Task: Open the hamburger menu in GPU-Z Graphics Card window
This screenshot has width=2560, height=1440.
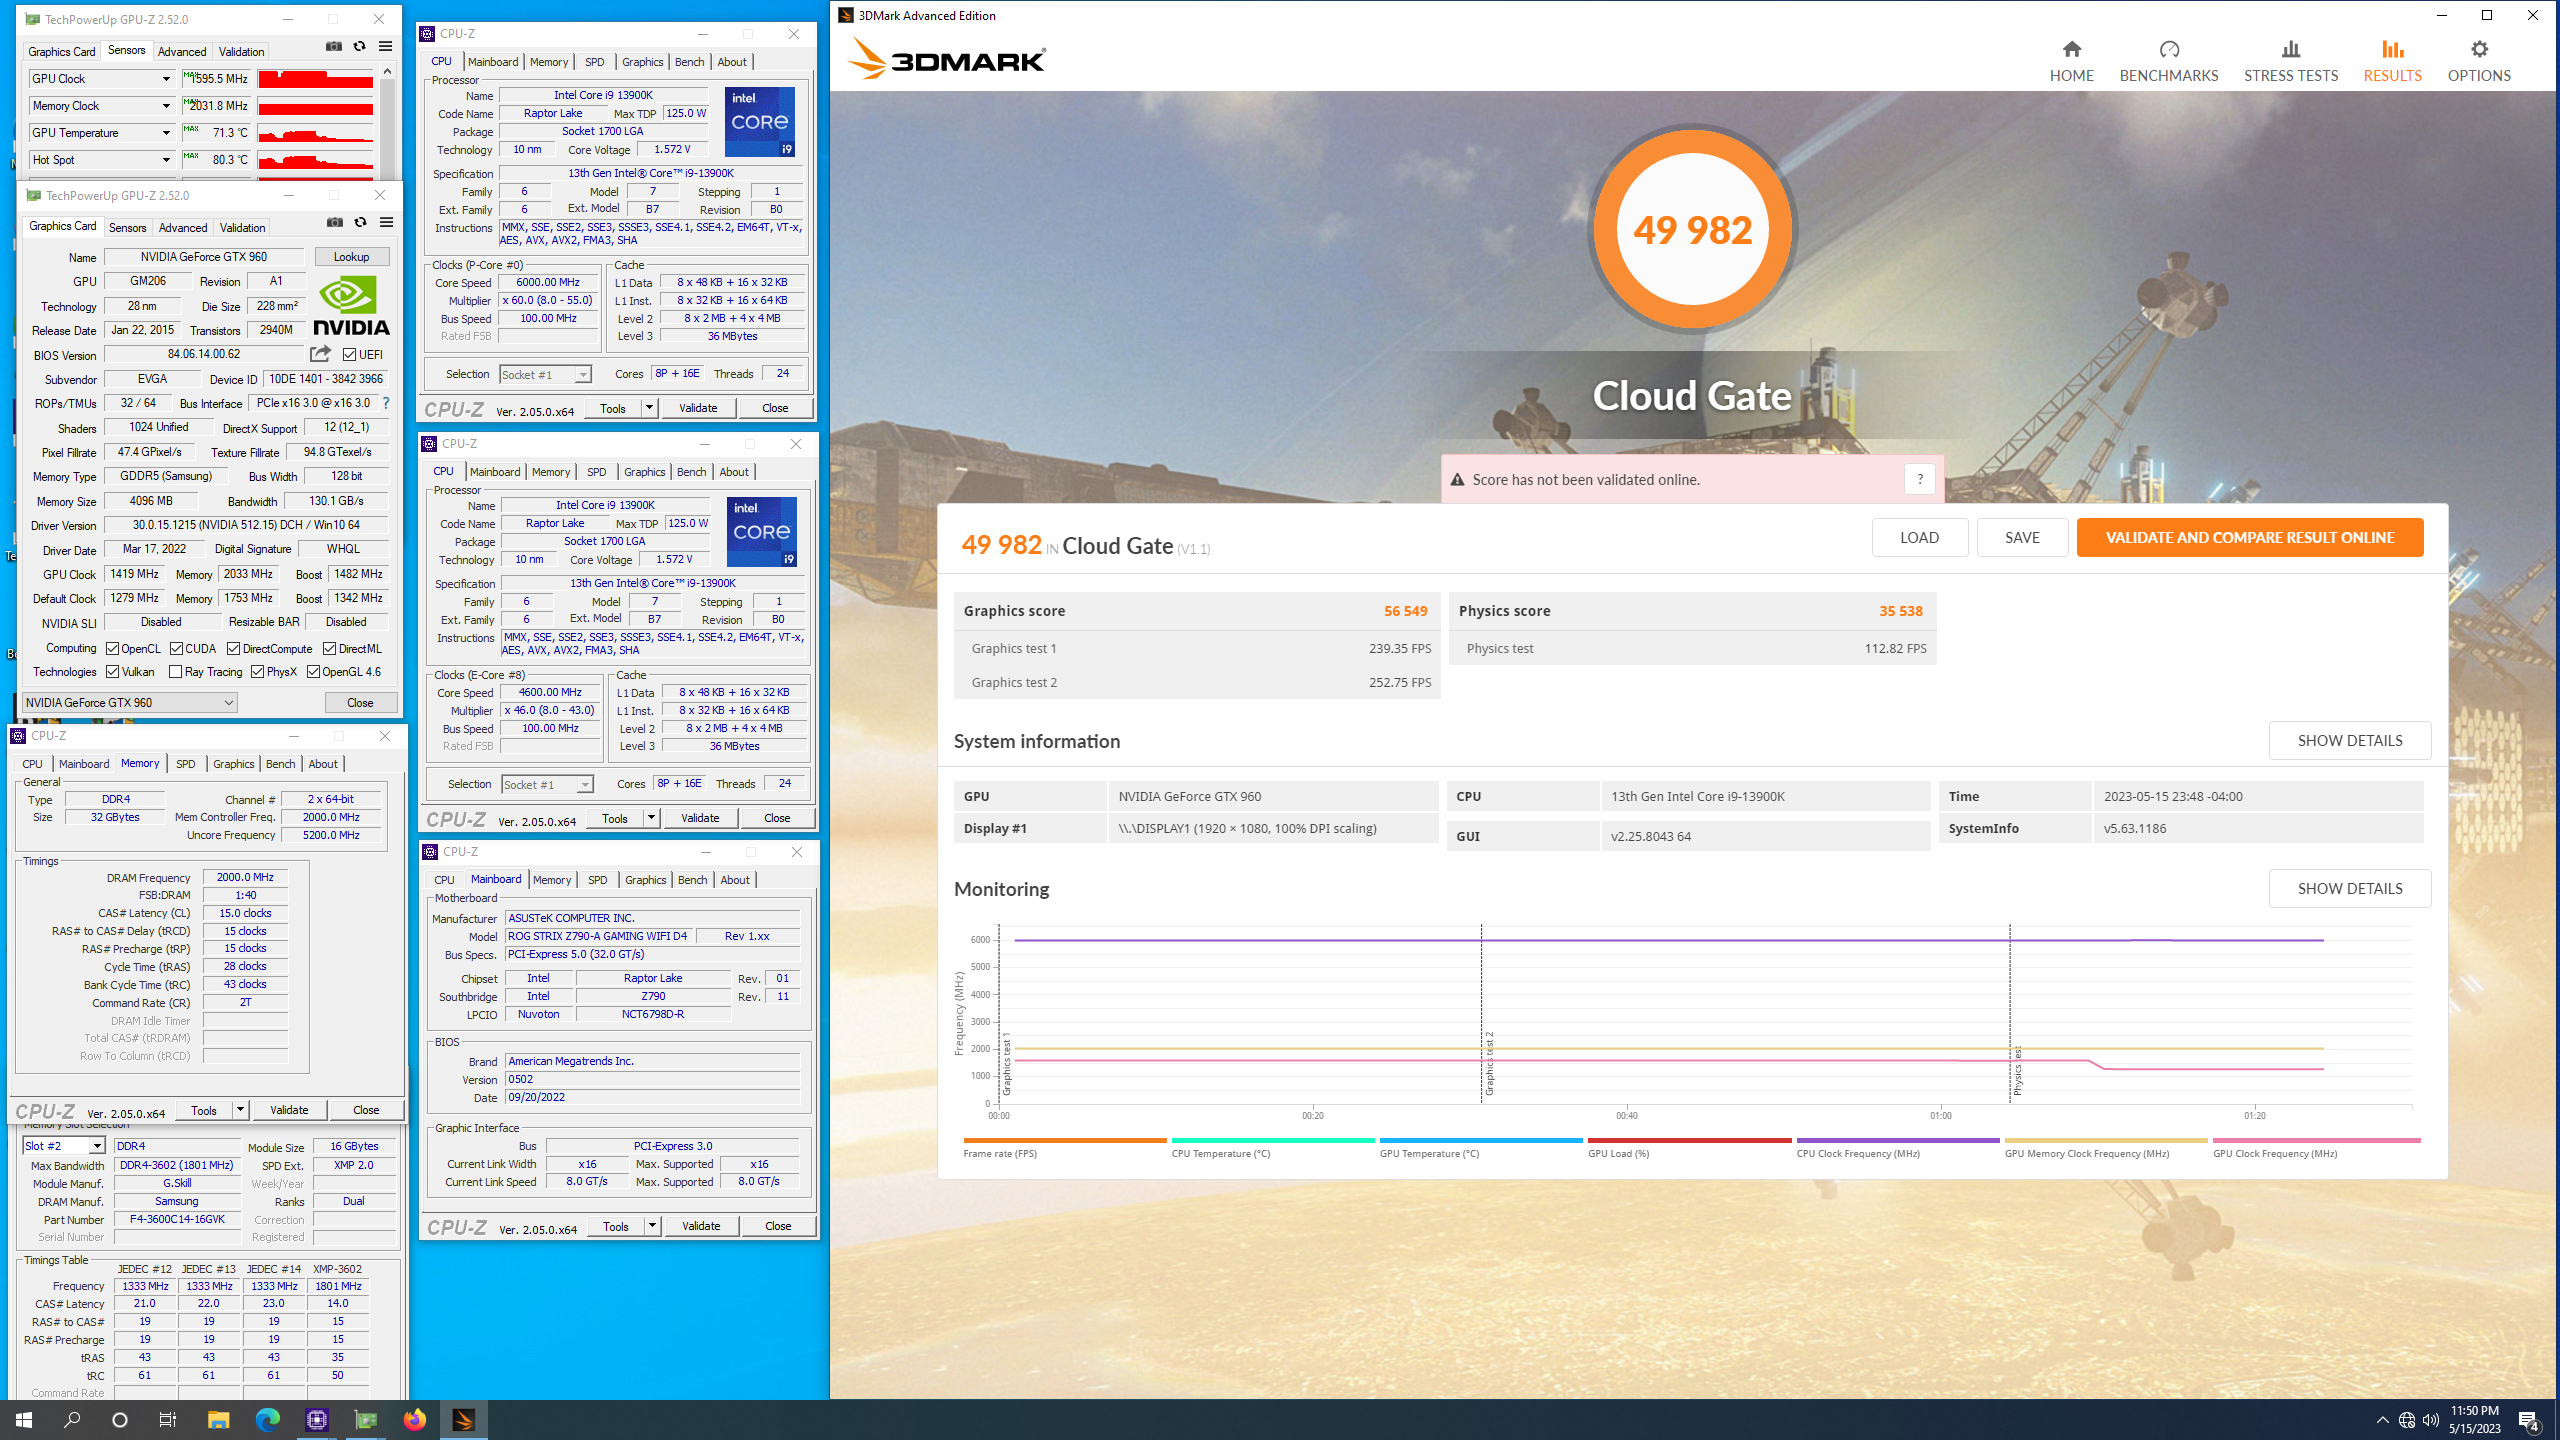Action: pyautogui.click(x=387, y=222)
